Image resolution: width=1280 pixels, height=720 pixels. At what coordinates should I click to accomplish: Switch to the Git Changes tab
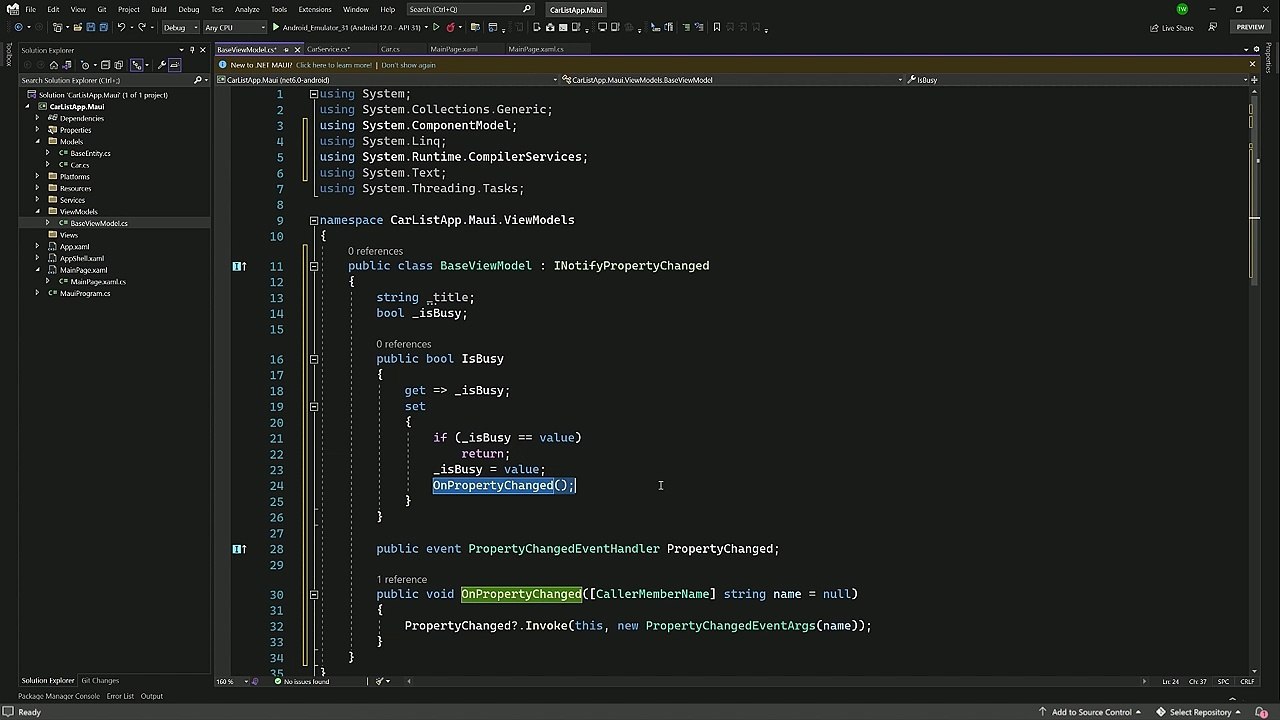click(100, 681)
